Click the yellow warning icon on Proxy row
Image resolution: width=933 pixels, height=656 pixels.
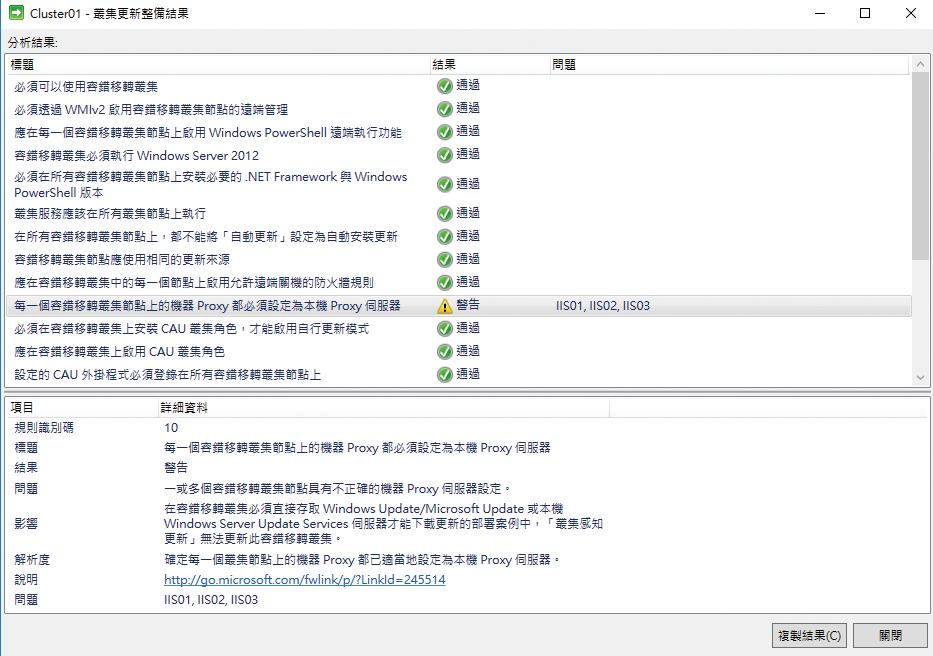(x=444, y=306)
